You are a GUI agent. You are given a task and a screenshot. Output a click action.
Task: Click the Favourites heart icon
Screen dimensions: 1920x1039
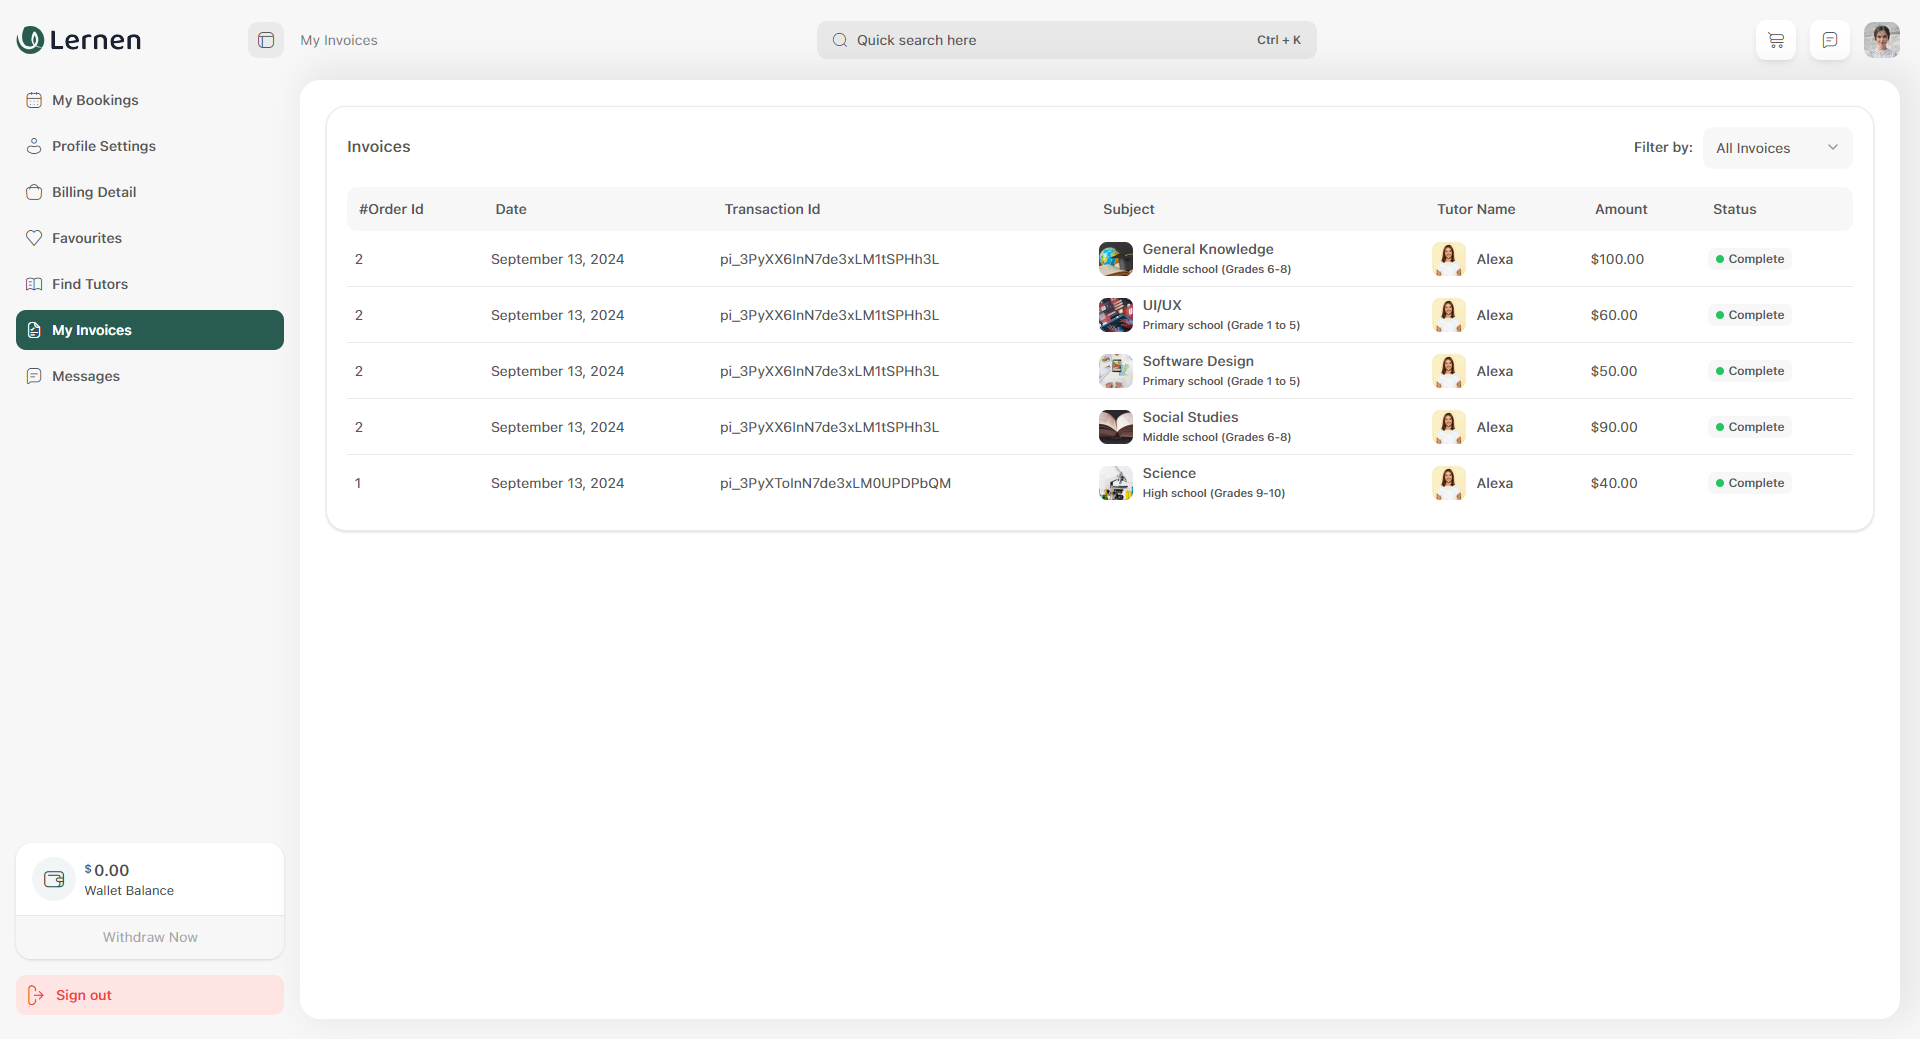pyautogui.click(x=34, y=238)
